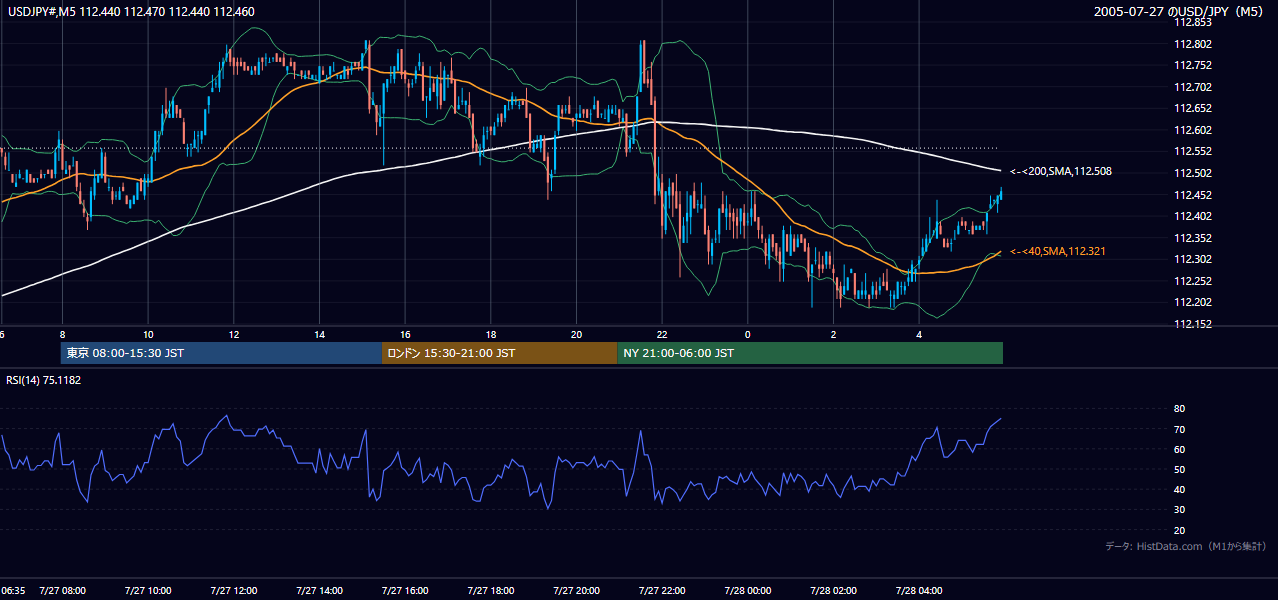
Task: Click the 7/27 14:00 bottom date label
Action: 320,590
